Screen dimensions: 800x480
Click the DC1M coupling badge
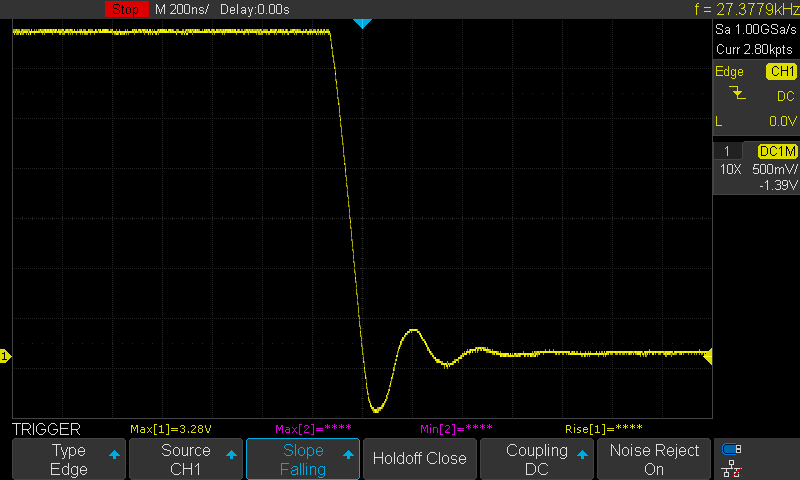click(777, 150)
